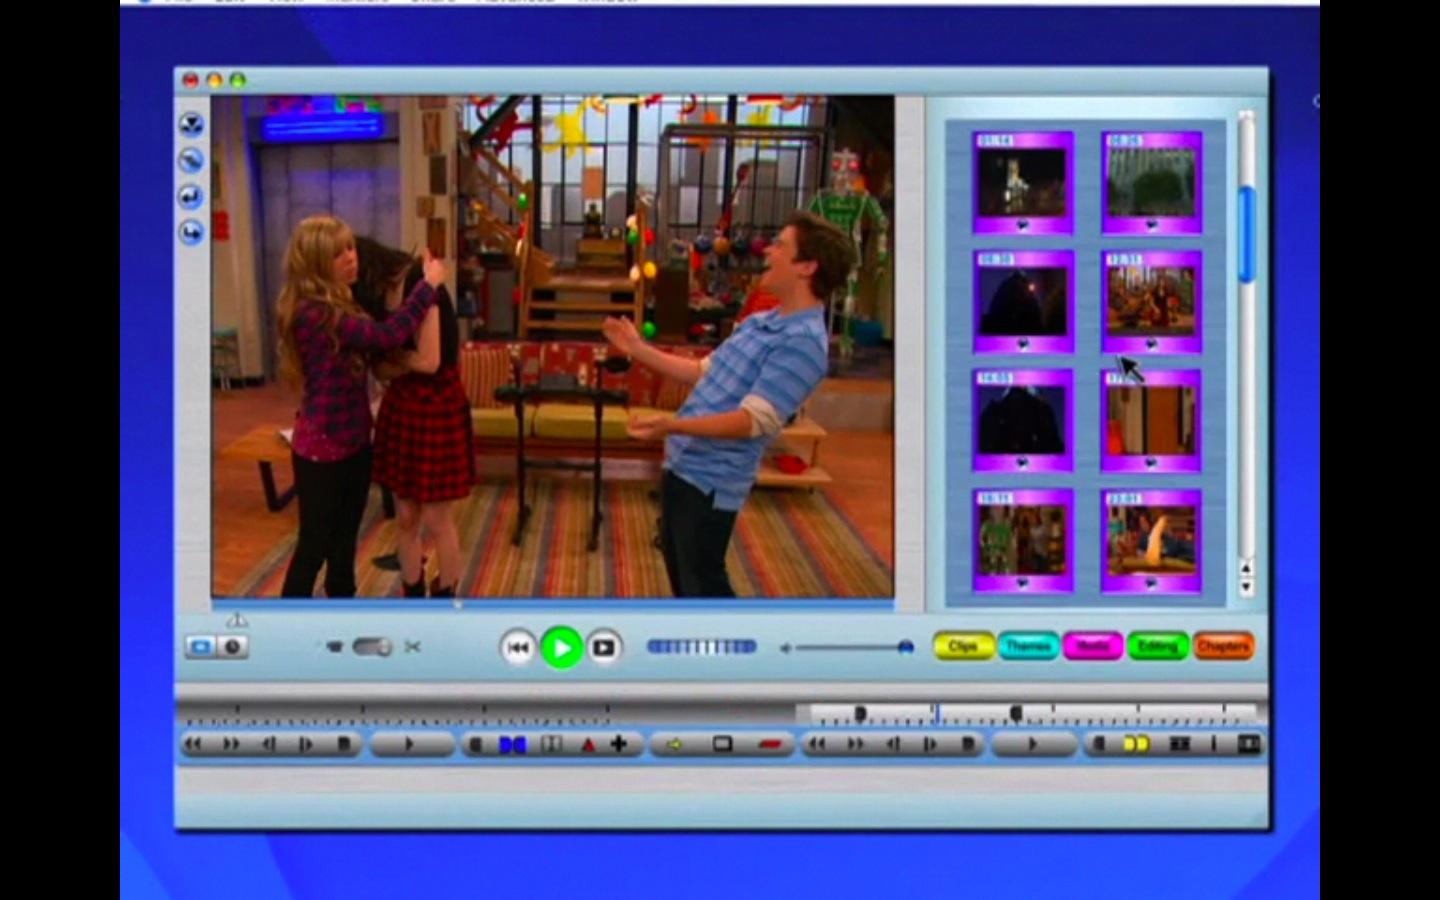Click the clips pane scrollbar down arrow
The width and height of the screenshot is (1440, 900).
pyautogui.click(x=1246, y=588)
